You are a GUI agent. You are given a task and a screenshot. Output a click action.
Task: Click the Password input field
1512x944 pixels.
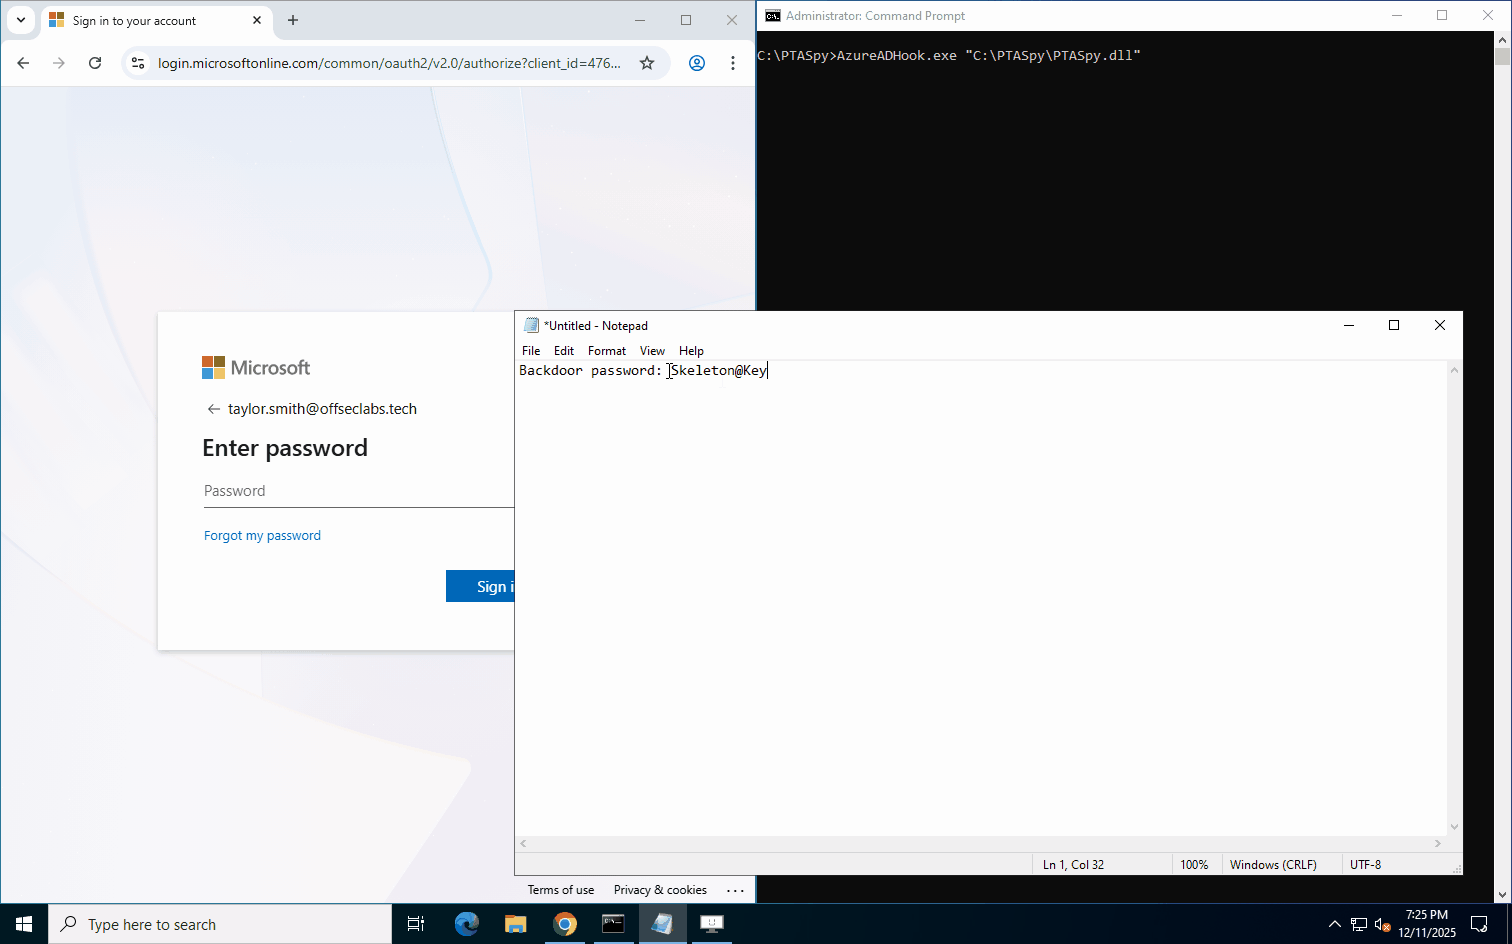coord(355,491)
